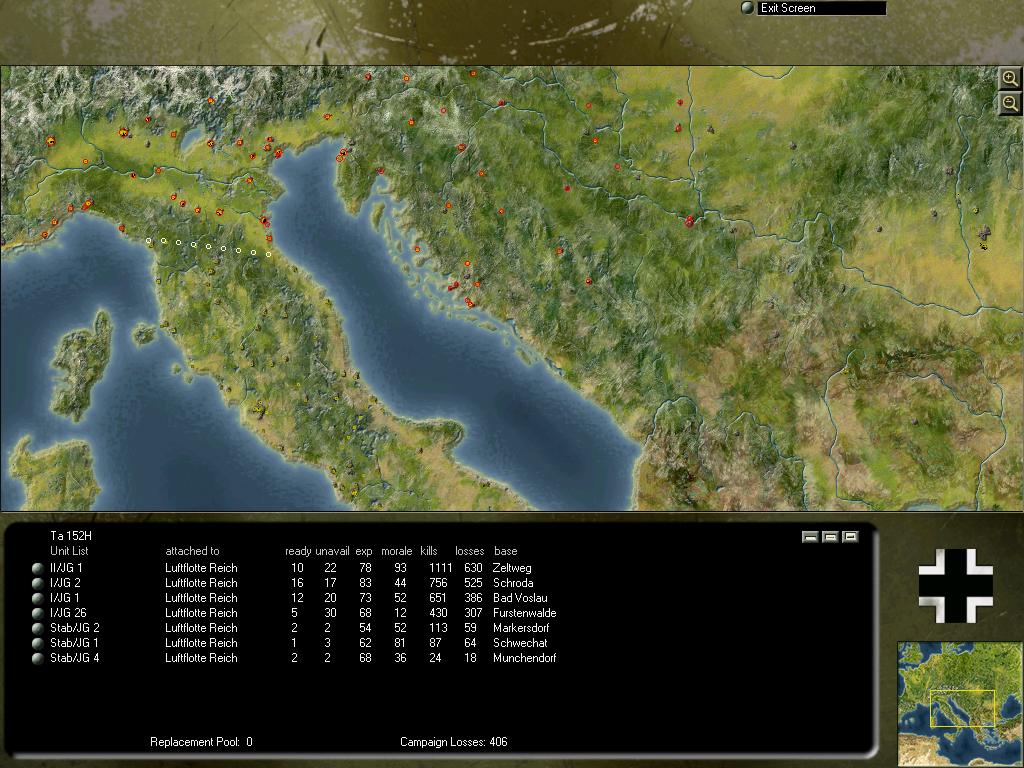
Task: Click the Schwechat base entry
Action: tap(520, 643)
